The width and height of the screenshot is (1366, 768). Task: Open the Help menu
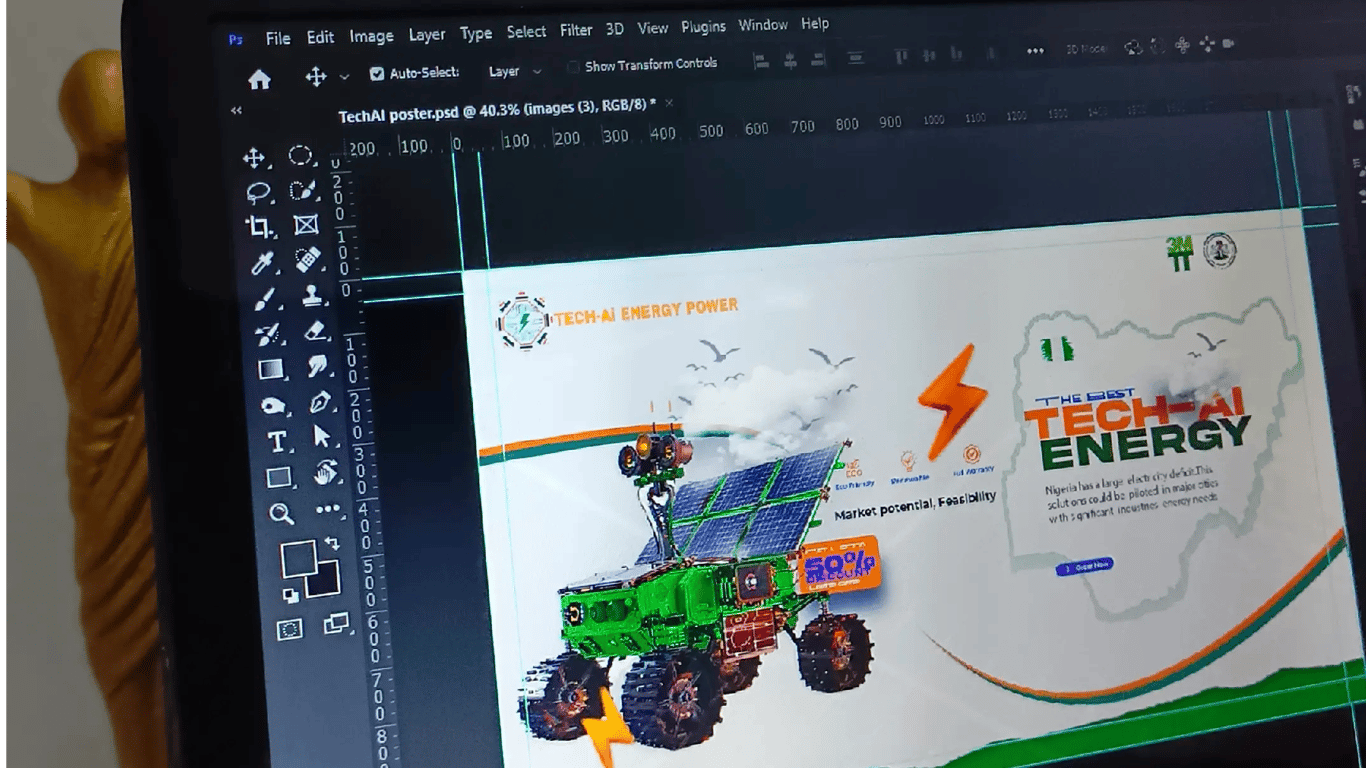(815, 23)
